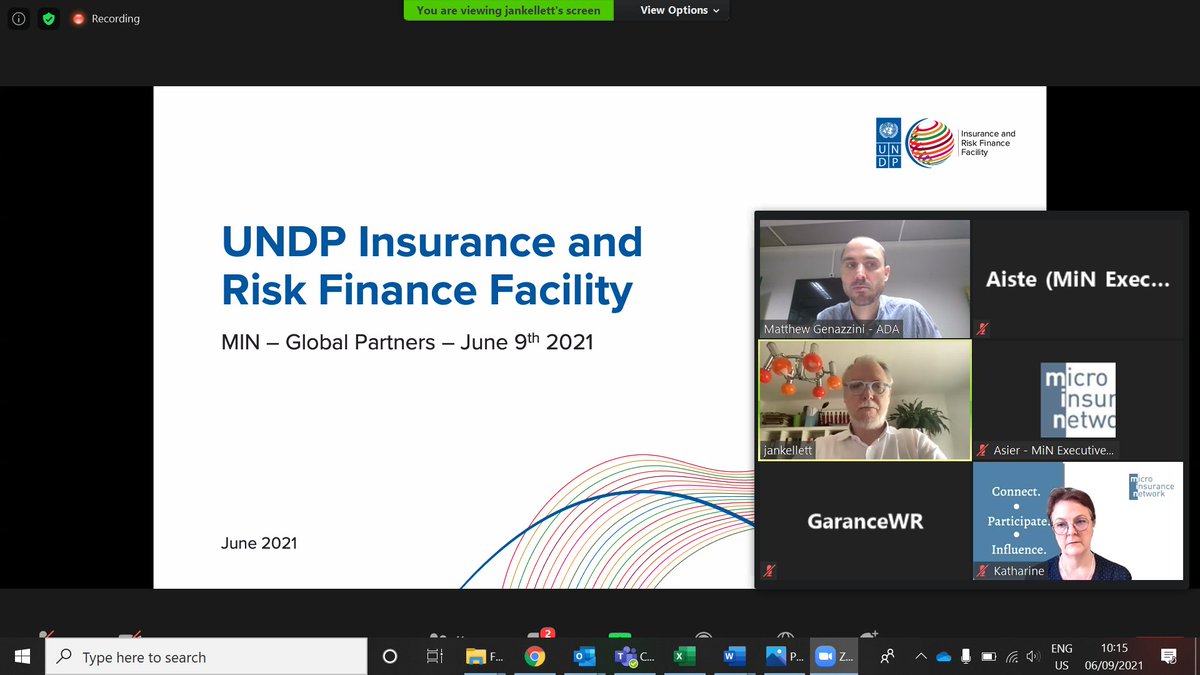The width and height of the screenshot is (1200, 675).
Task: Open the taskbar clock showing 10:15
Action: pos(1116,656)
